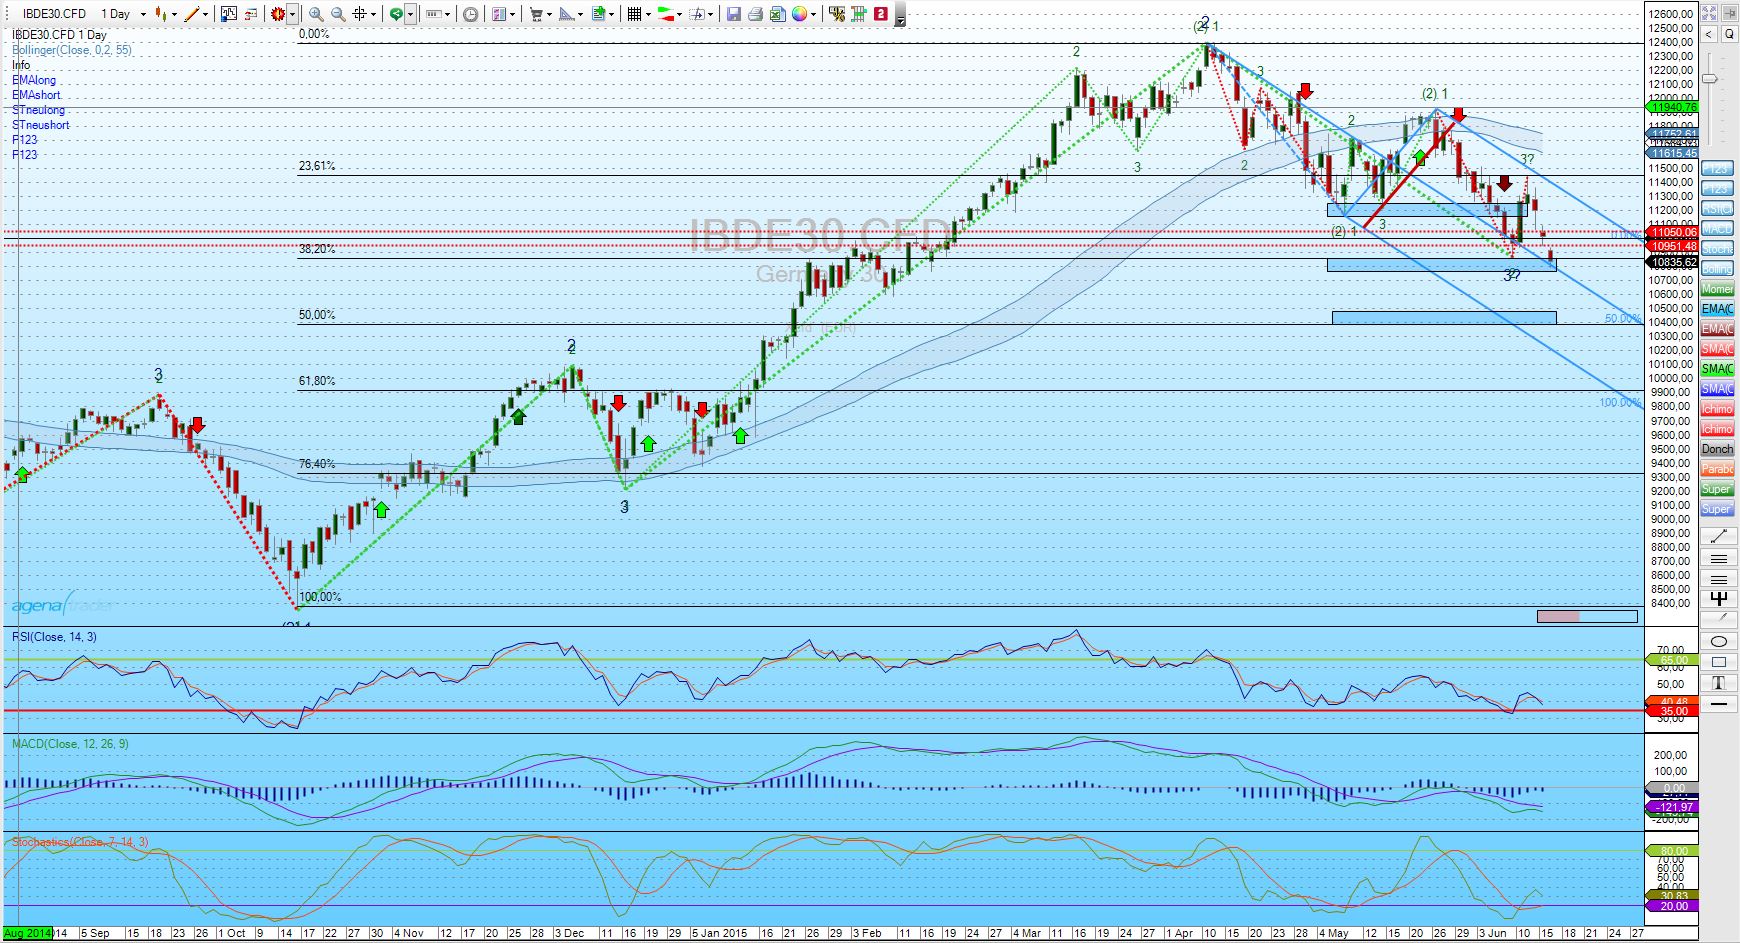1740x943 pixels.
Task: Click the zoom in magnifier icon
Action: click(x=316, y=14)
